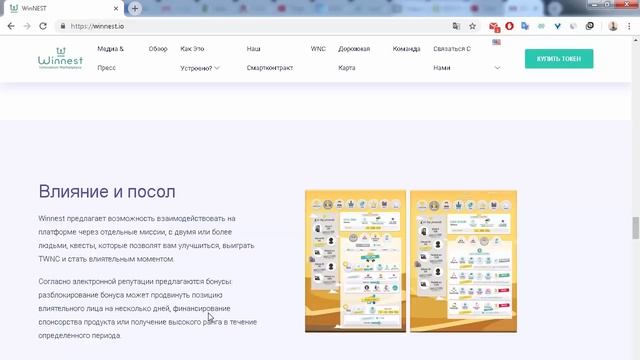Image resolution: width=640 pixels, height=360 pixels.
Task: Open the Chrome three-dot menu
Action: [629, 26]
